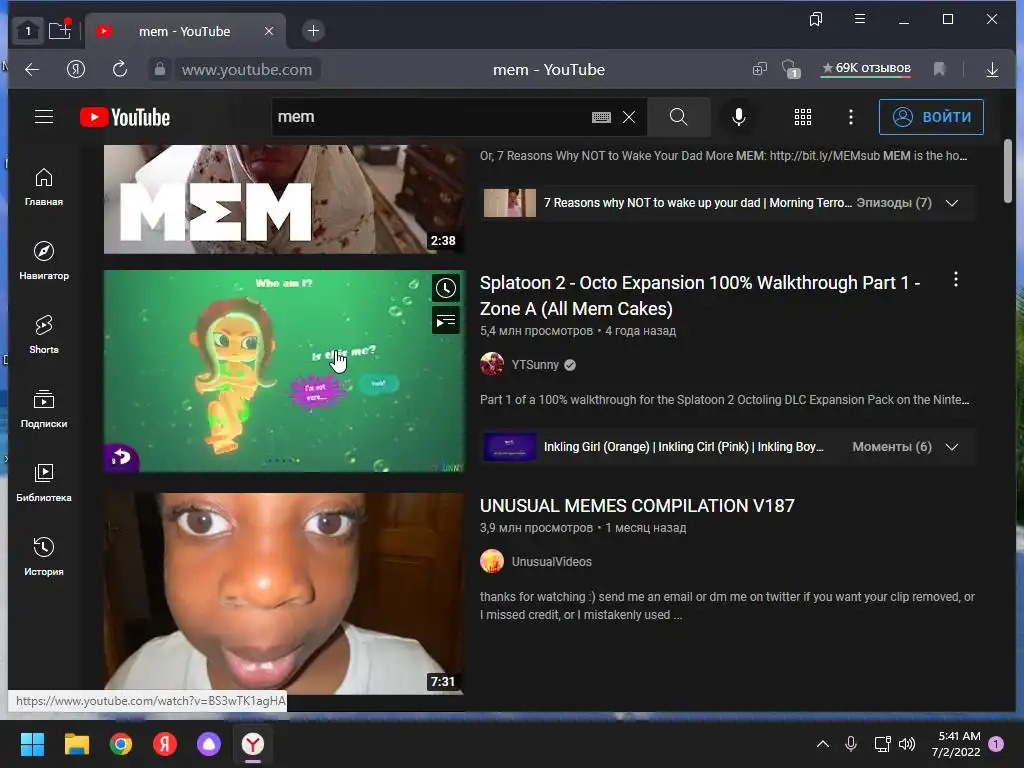Click the ВОЙТИ sign-in button
The height and width of the screenshot is (768, 1024).
click(931, 117)
